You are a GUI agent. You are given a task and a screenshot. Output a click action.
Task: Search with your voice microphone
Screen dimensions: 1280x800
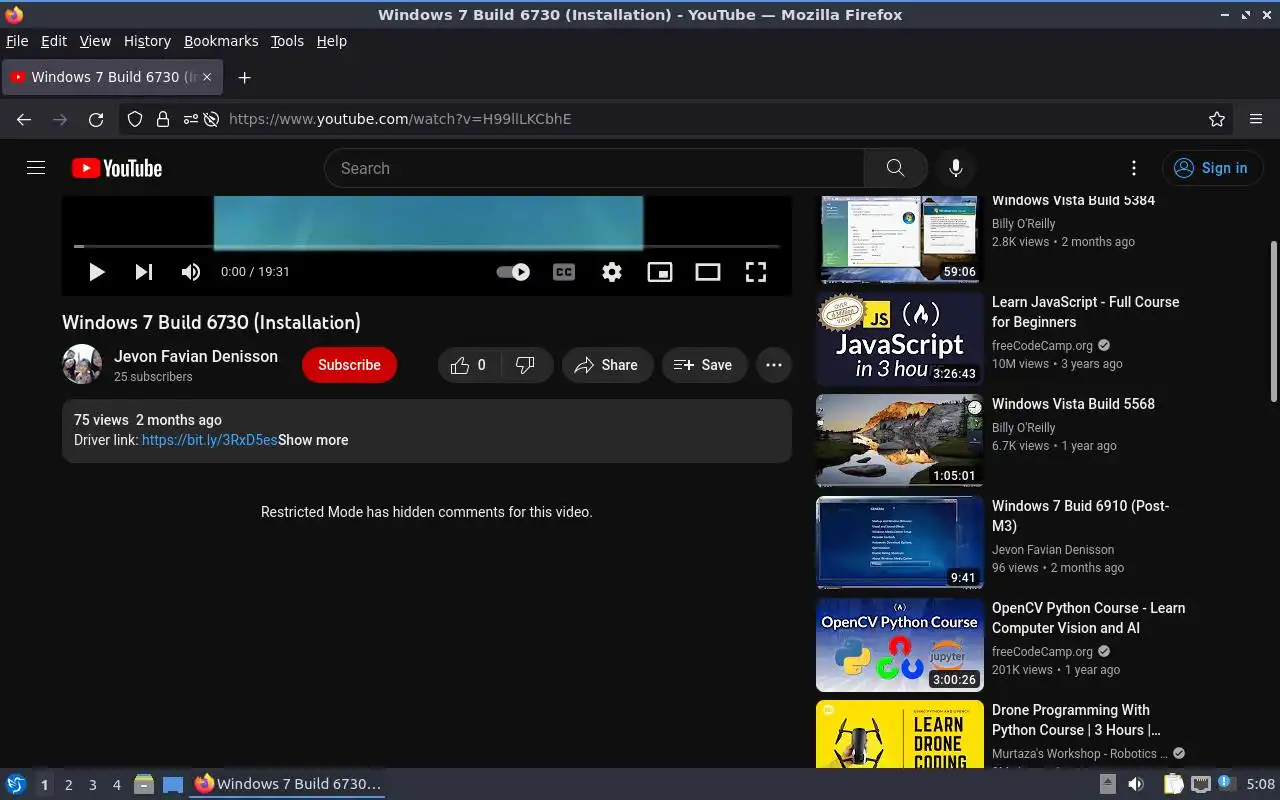click(x=956, y=168)
